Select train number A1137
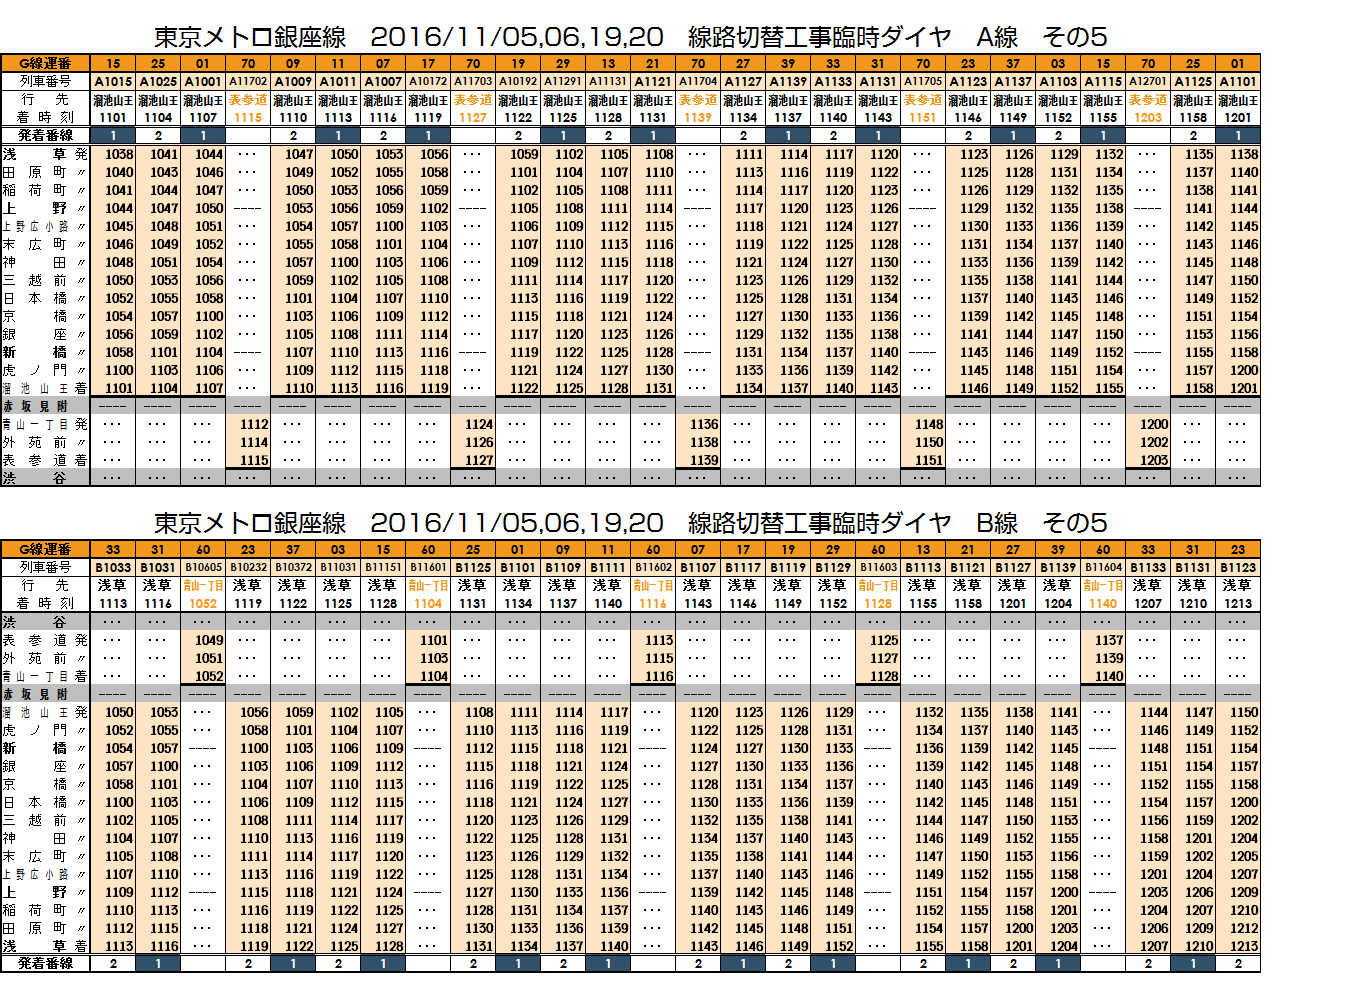This screenshot has width=1351, height=991. point(1013,81)
